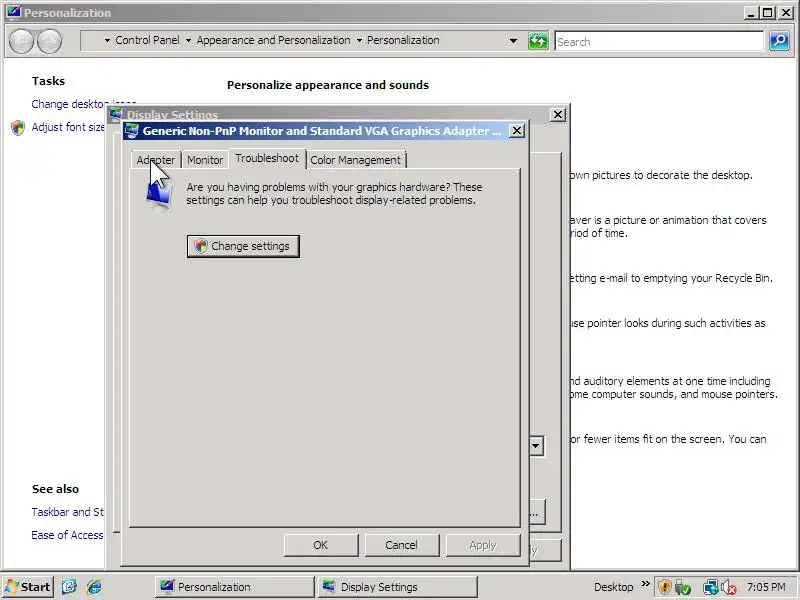This screenshot has height=600, width=800.
Task: Open the dropdown arrow in Display Settings
Action: (x=536, y=446)
